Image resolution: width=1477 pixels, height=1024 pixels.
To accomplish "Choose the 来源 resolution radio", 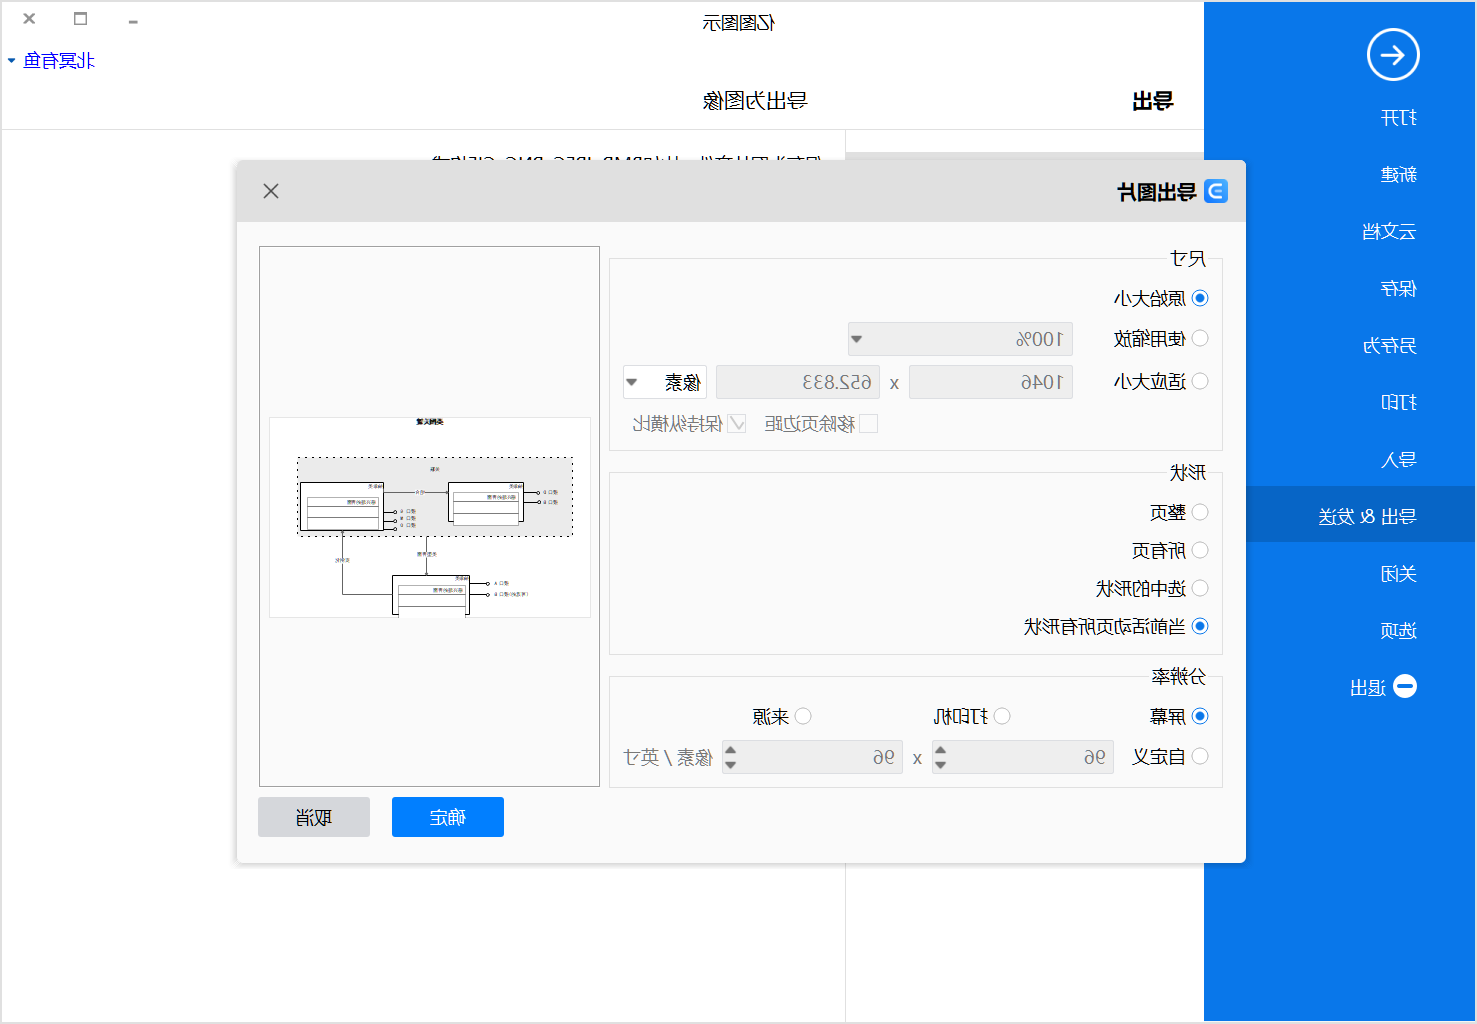I will point(803,716).
